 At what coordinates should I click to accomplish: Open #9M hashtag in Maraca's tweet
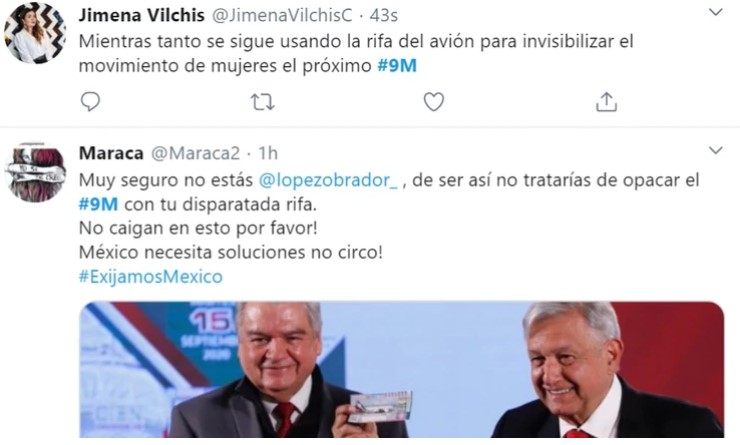coord(98,204)
